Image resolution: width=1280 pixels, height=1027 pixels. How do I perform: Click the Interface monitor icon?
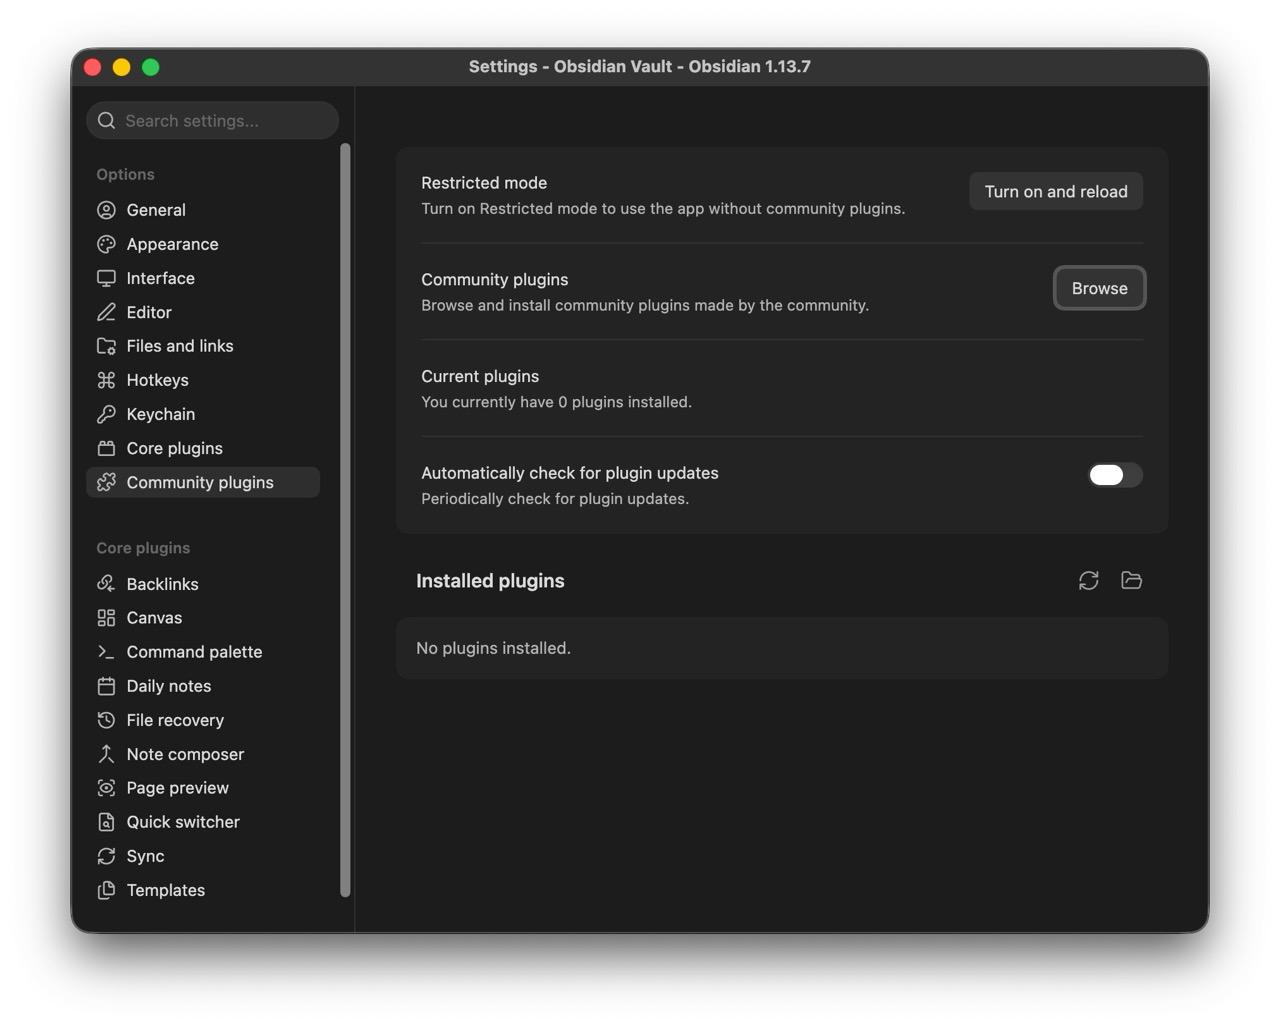[106, 278]
